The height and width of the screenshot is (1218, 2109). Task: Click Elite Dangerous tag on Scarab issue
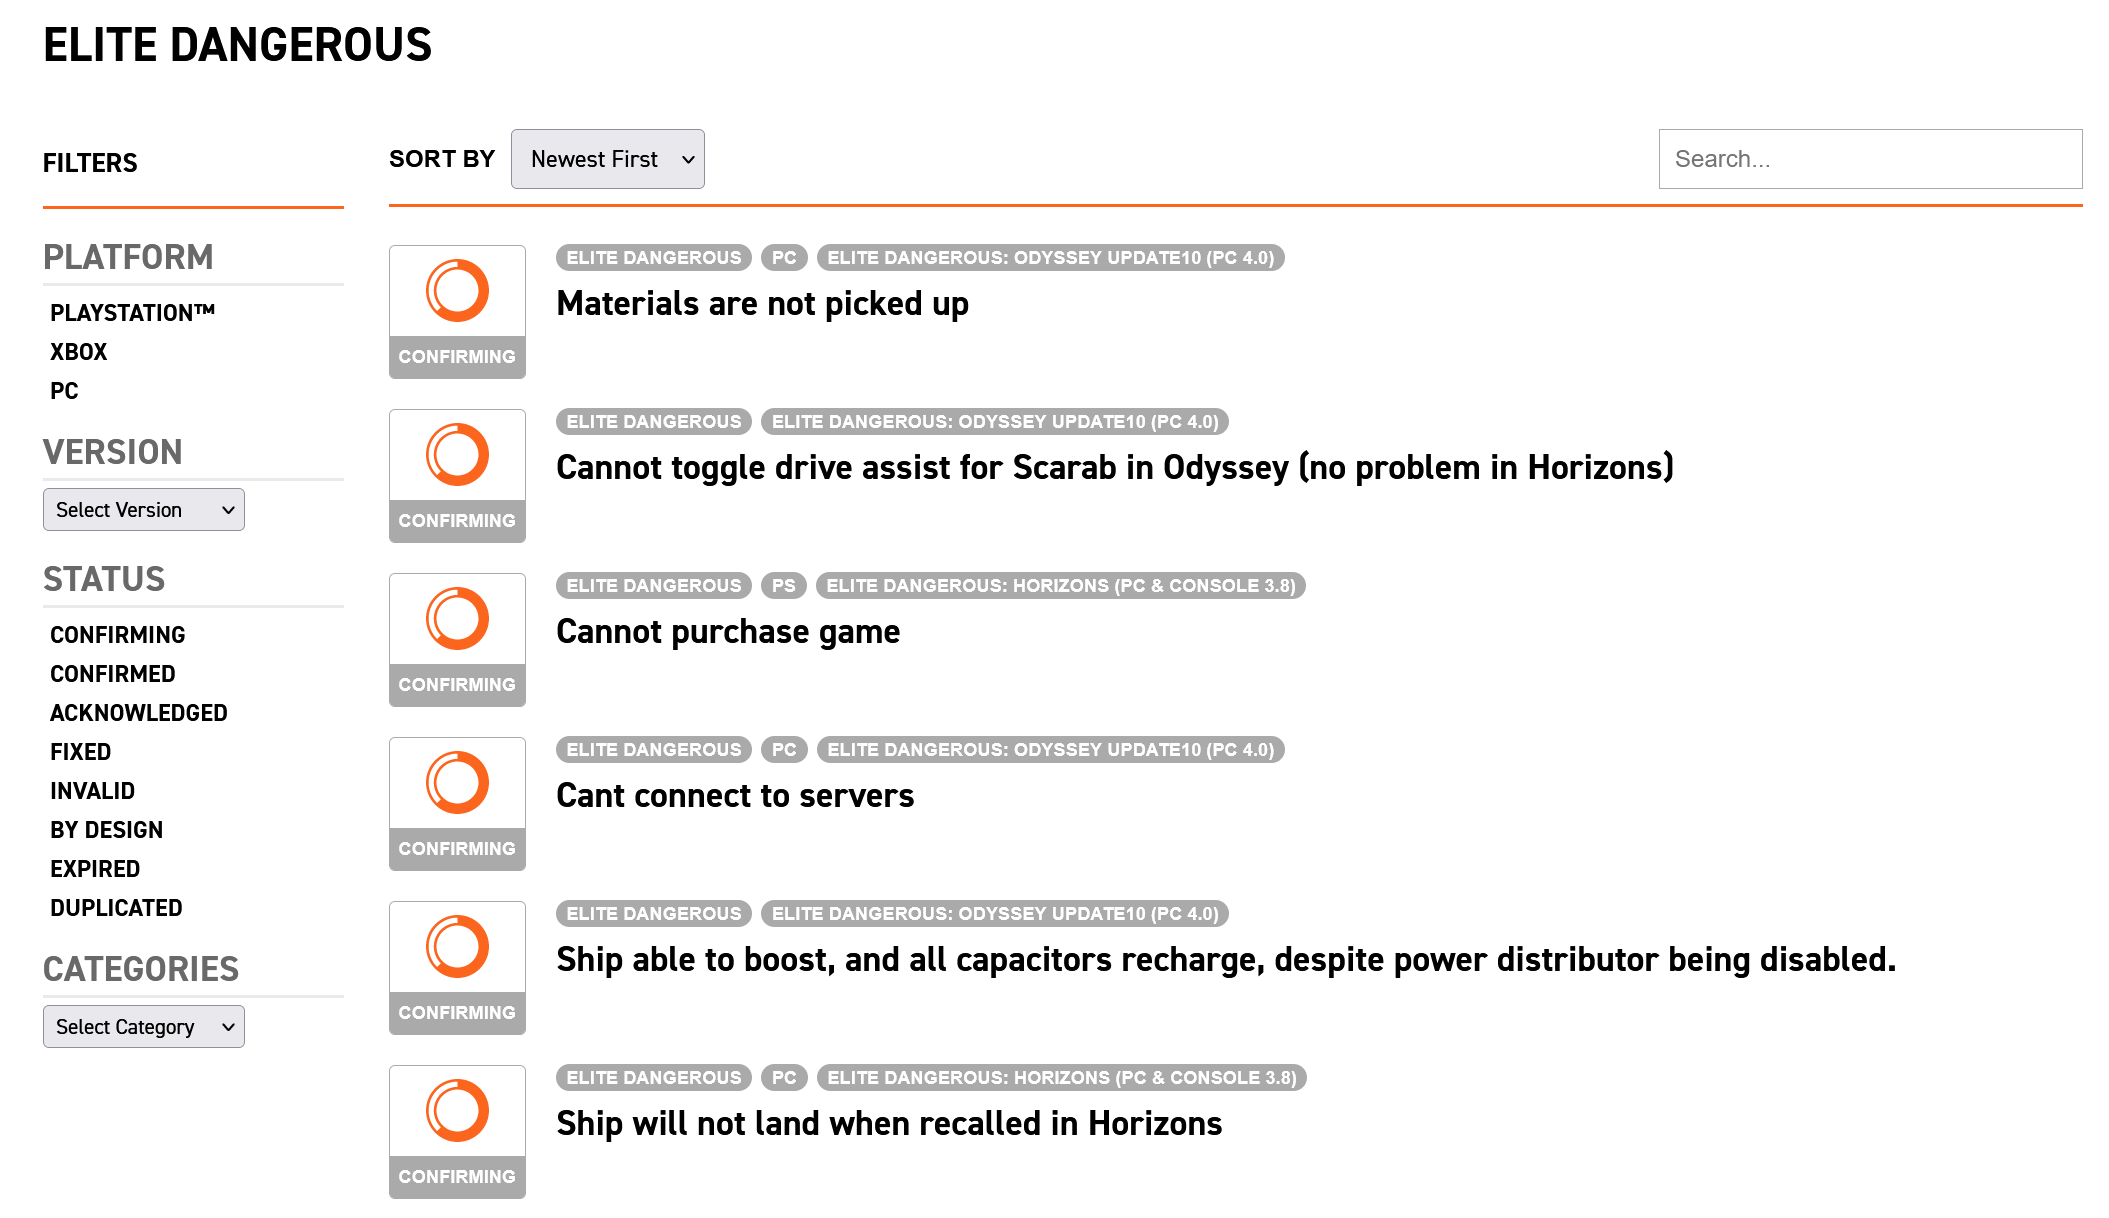click(x=654, y=422)
